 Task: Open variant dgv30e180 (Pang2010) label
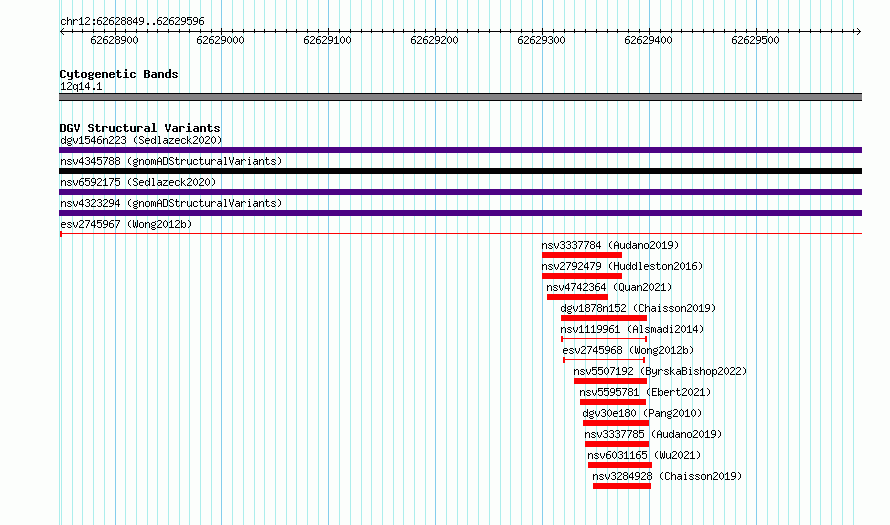point(642,413)
